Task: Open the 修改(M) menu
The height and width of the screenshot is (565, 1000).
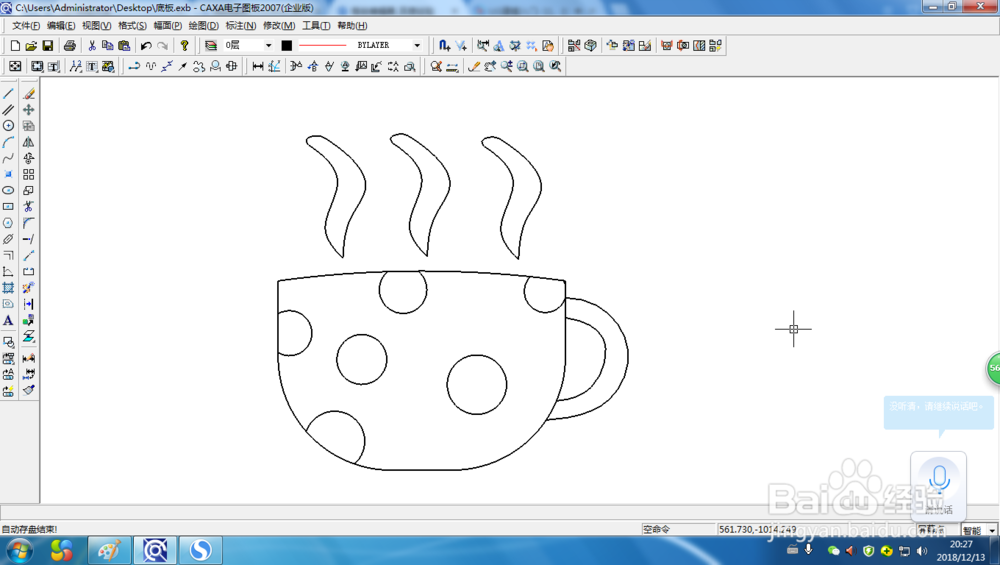Action: [279, 26]
